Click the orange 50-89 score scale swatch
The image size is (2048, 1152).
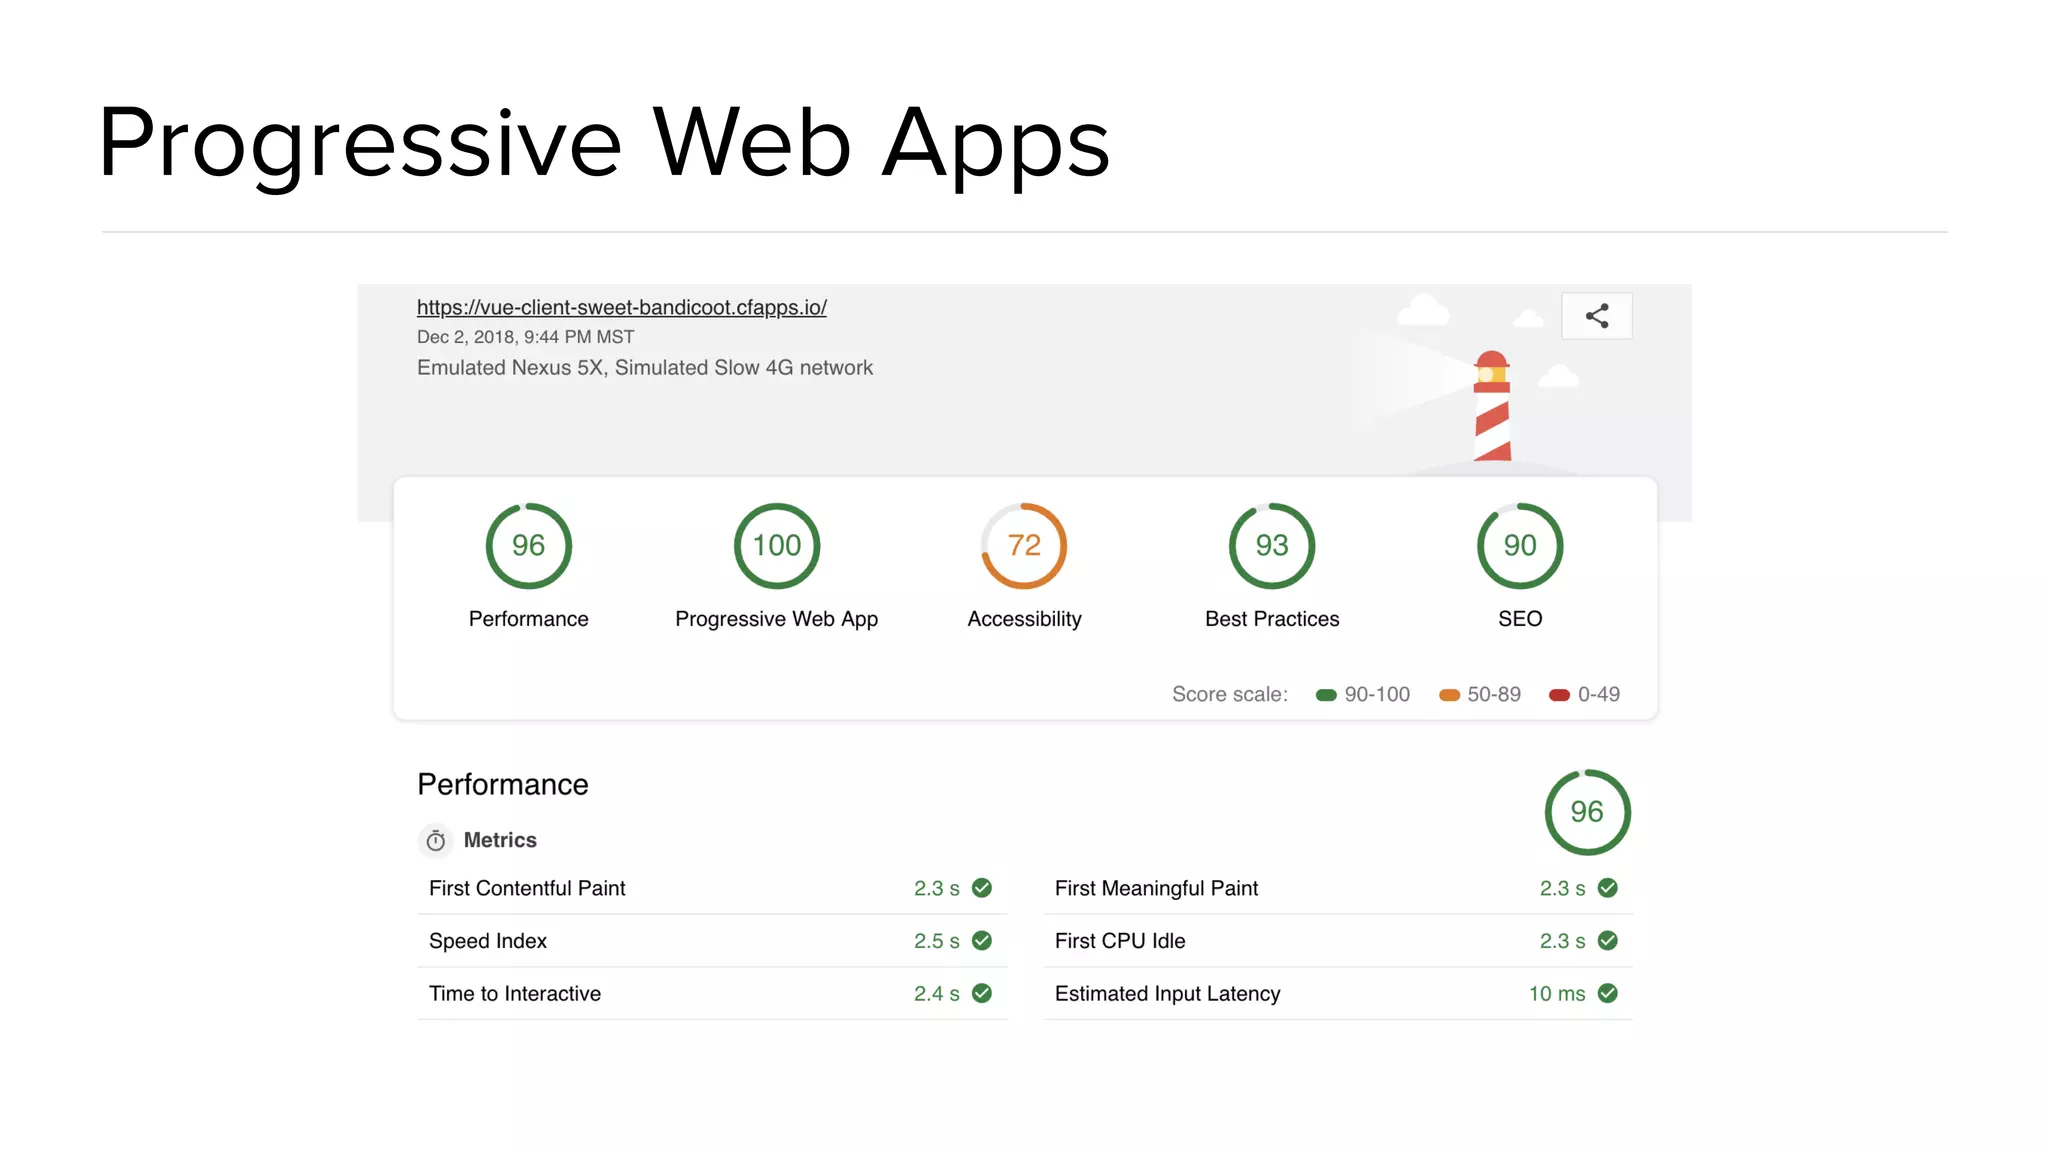tap(1449, 695)
